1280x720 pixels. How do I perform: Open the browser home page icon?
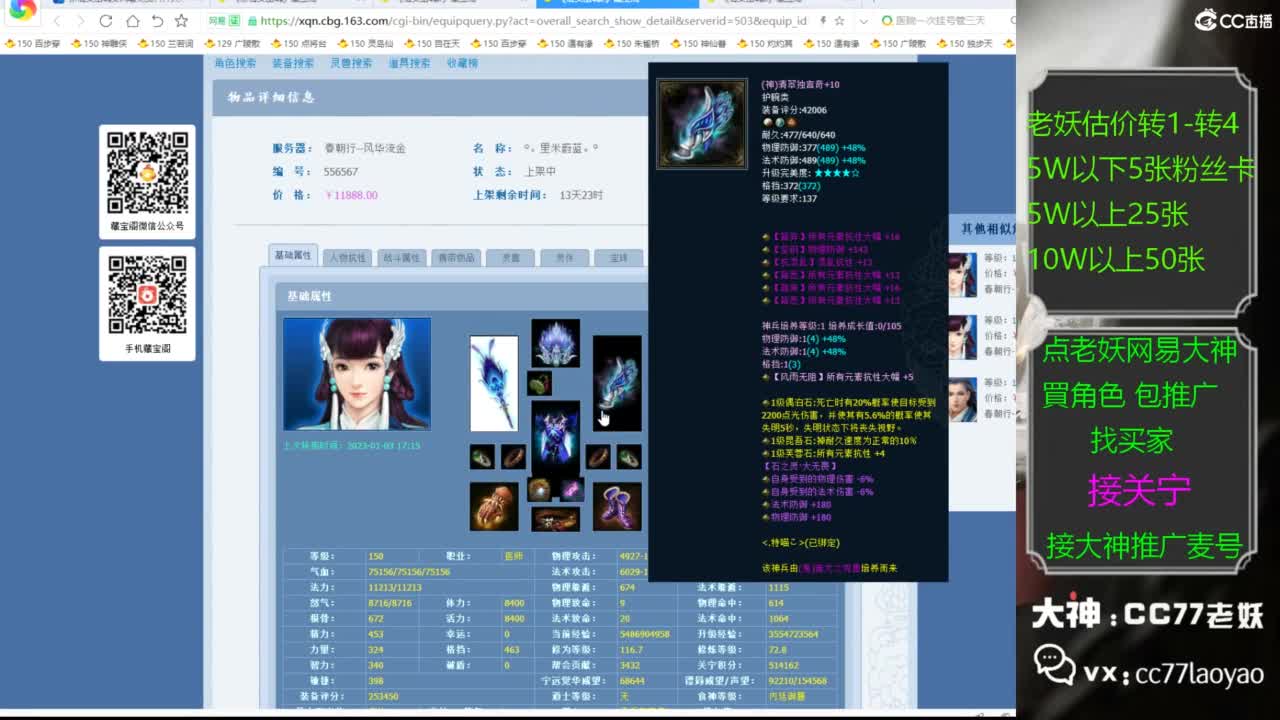pyautogui.click(x=132, y=21)
